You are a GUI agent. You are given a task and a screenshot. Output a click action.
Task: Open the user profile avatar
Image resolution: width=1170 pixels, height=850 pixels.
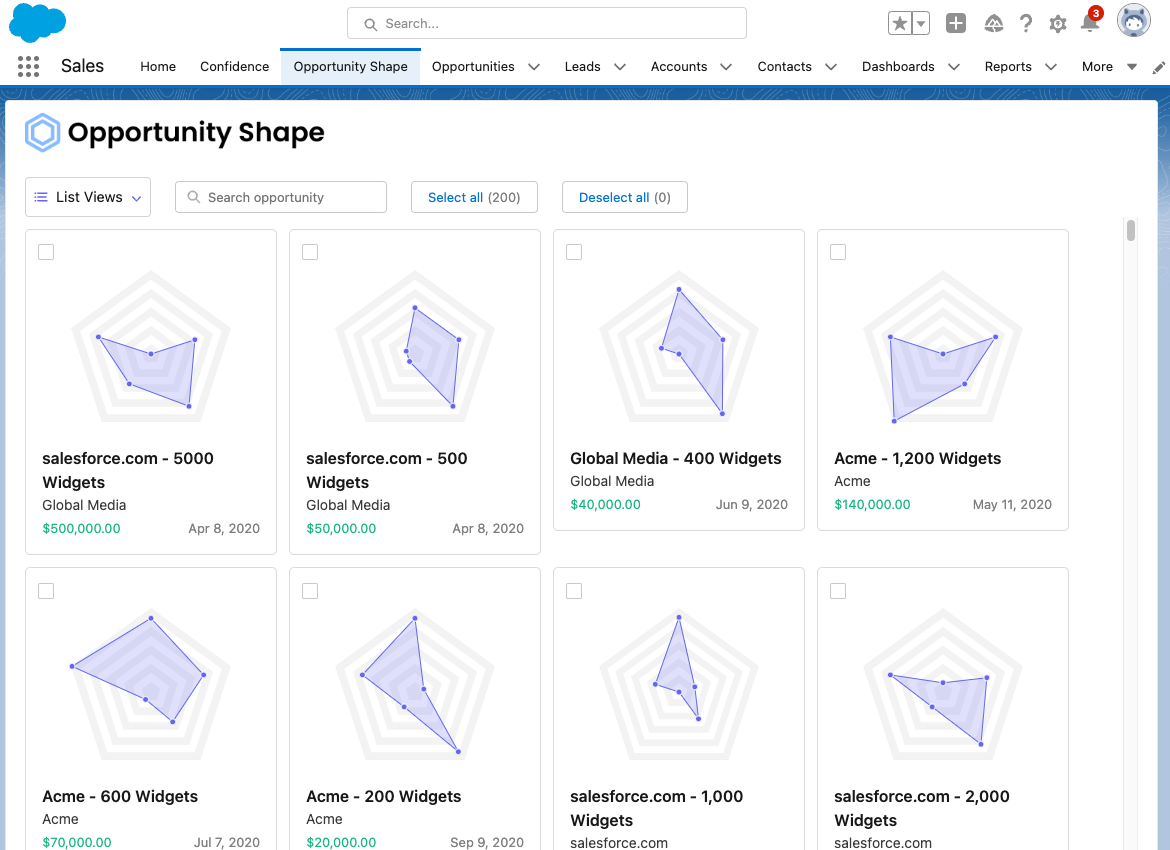pos(1134,22)
